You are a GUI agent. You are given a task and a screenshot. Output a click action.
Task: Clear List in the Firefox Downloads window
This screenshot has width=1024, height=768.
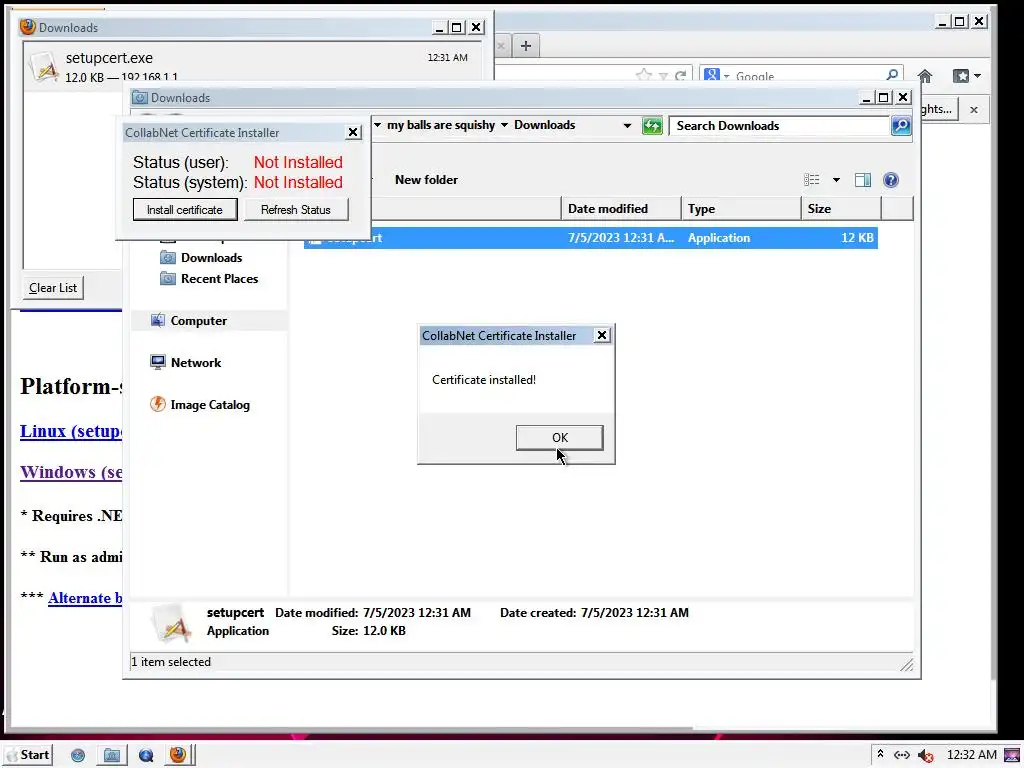coord(53,288)
